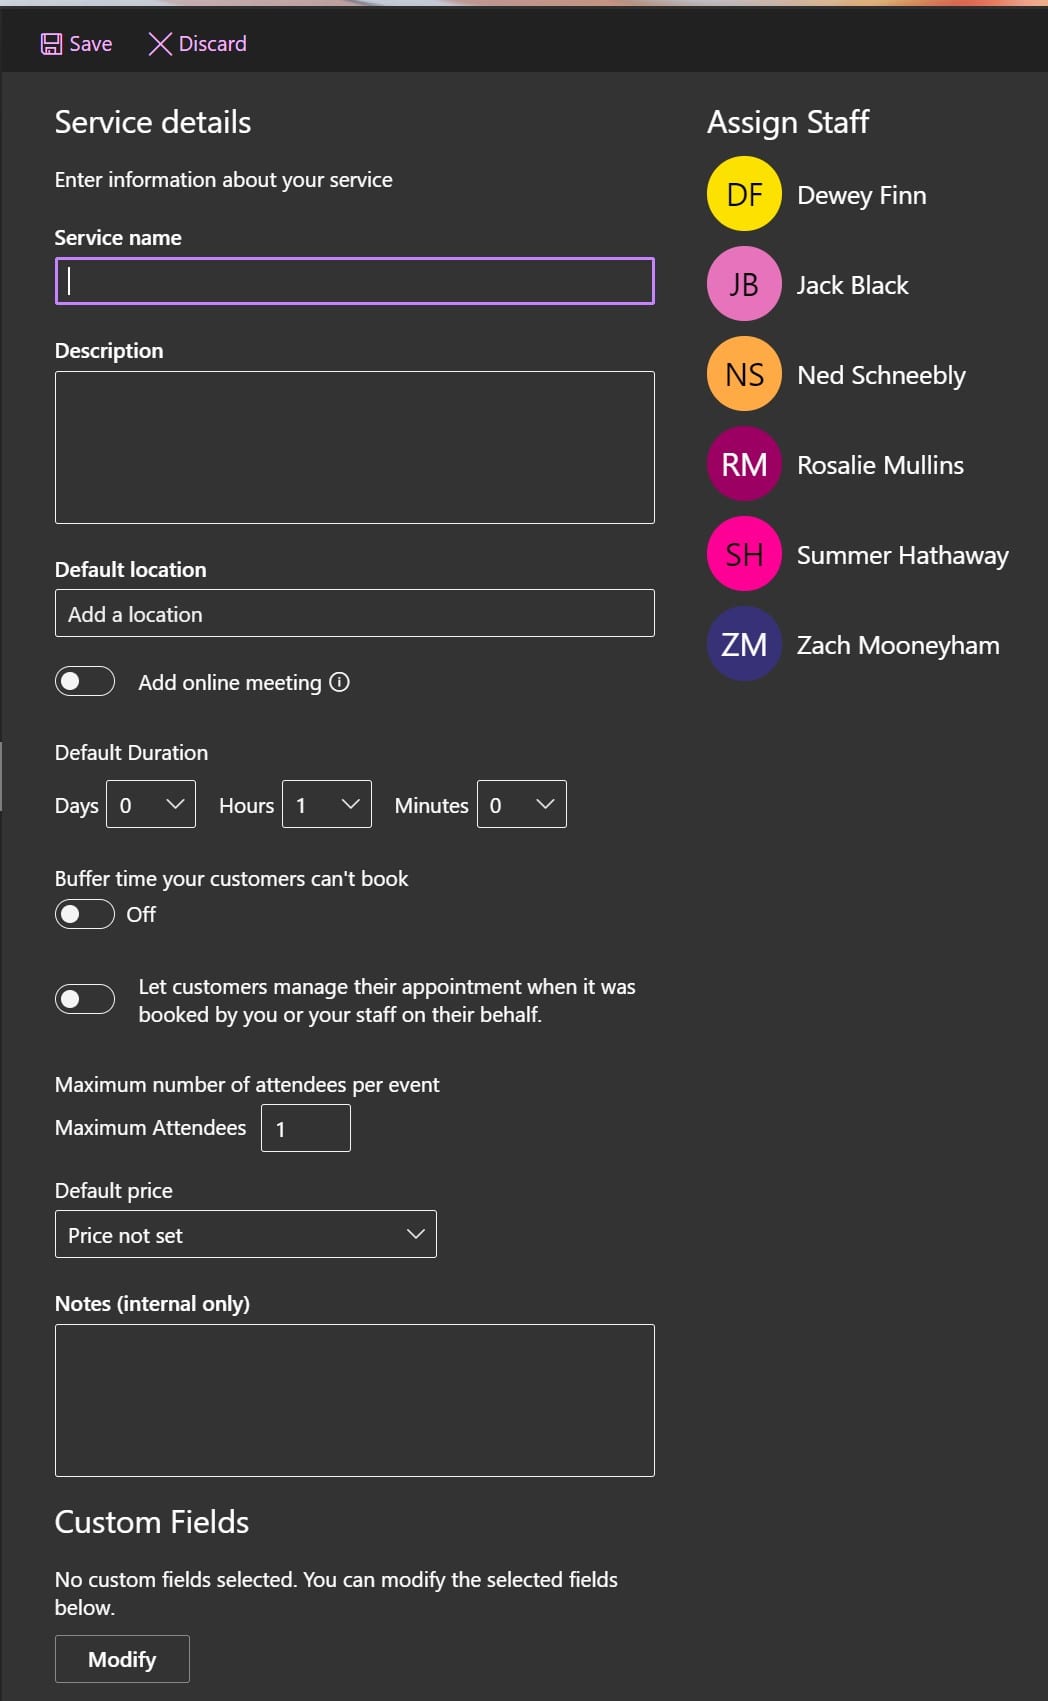The width and height of the screenshot is (1048, 1701).
Task: Click the info icon beside Add online meeting
Action: pos(340,682)
